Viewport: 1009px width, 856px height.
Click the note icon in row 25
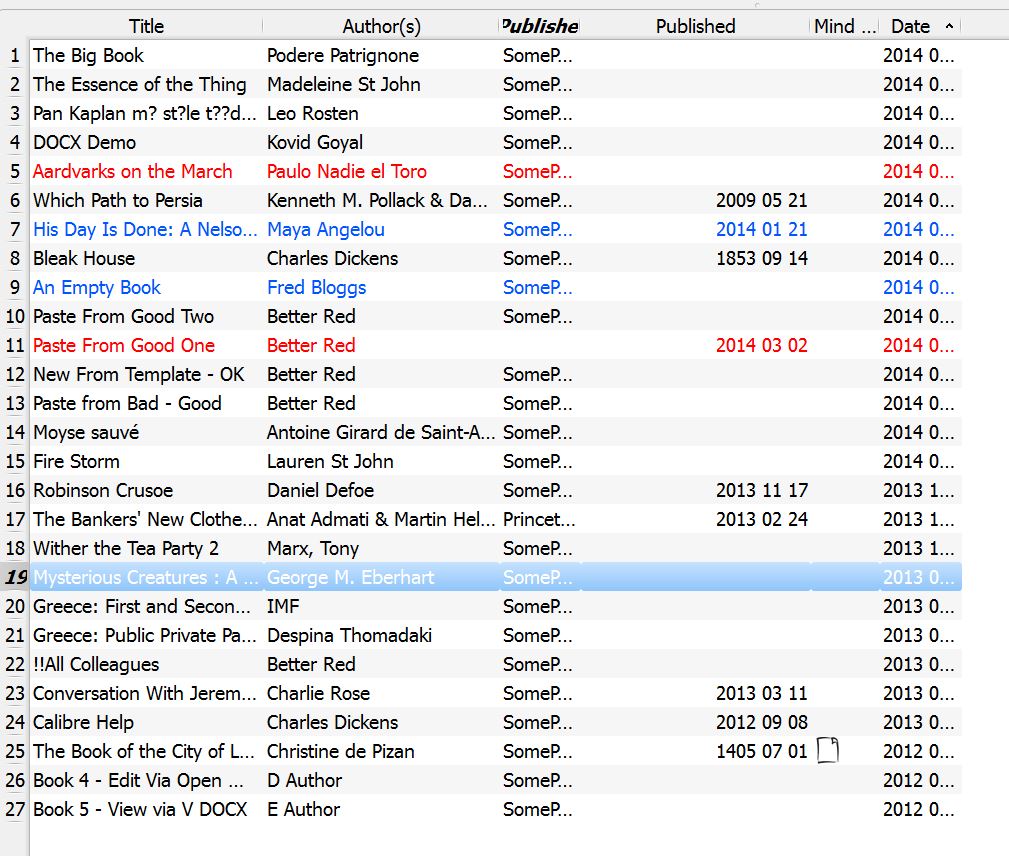827,750
